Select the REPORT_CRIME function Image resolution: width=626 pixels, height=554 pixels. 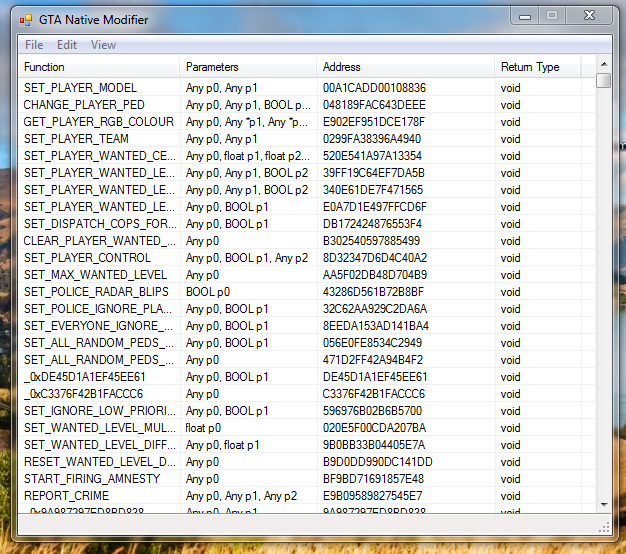tap(66, 496)
